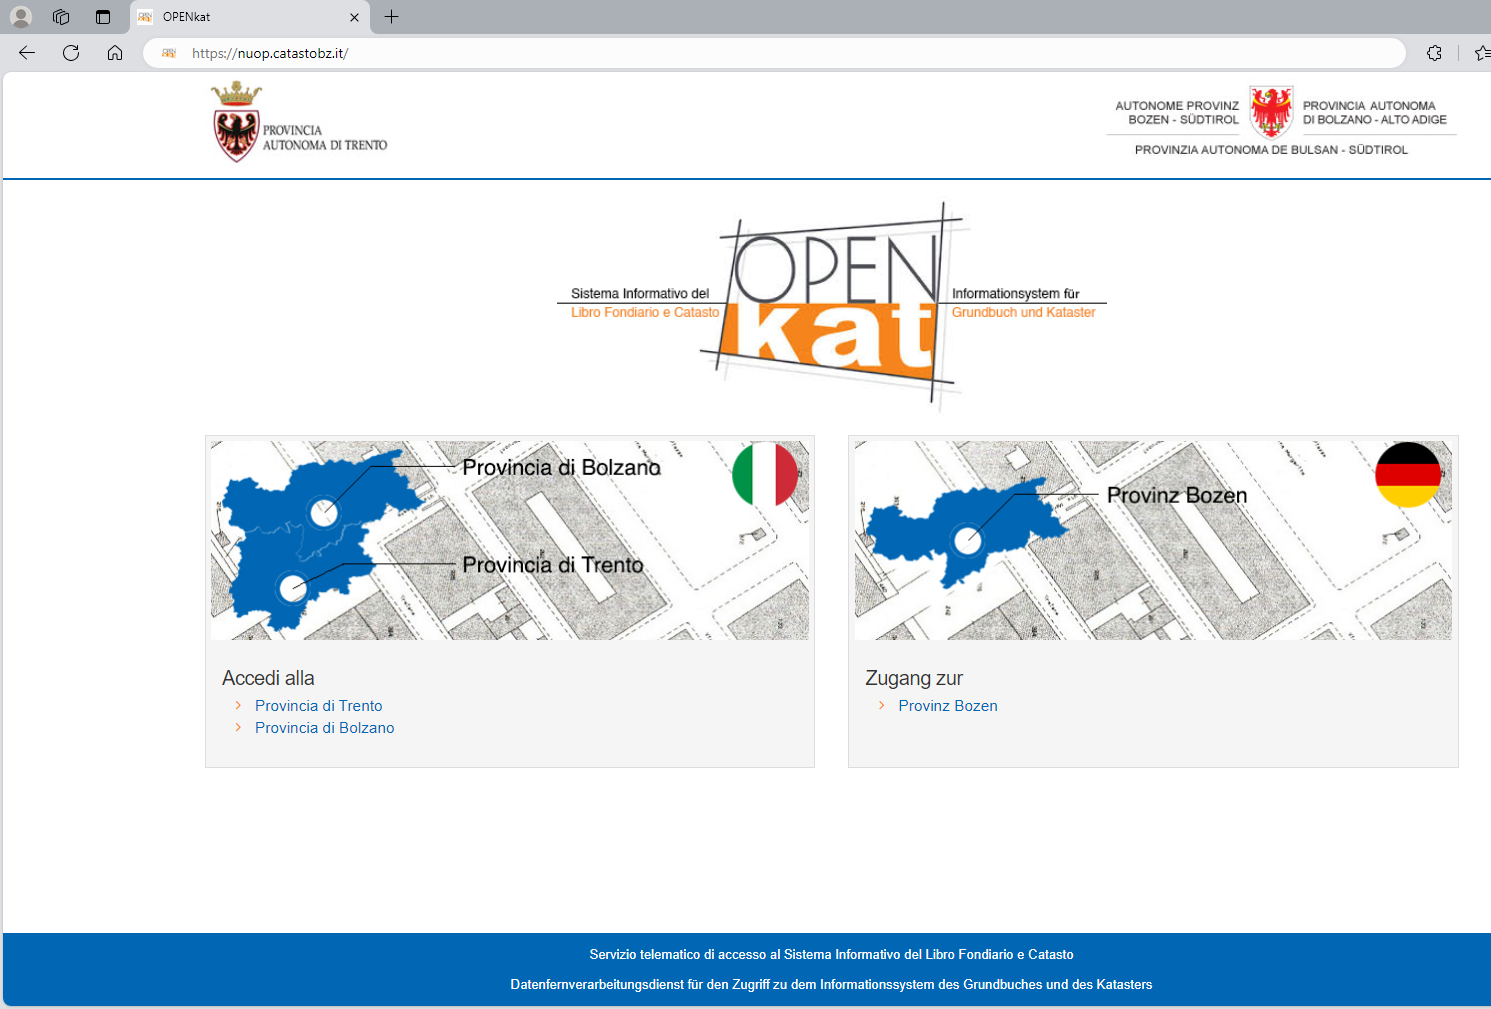Click the orange chevron beside Provincia di Trento
This screenshot has height=1009, width=1491.
238,705
